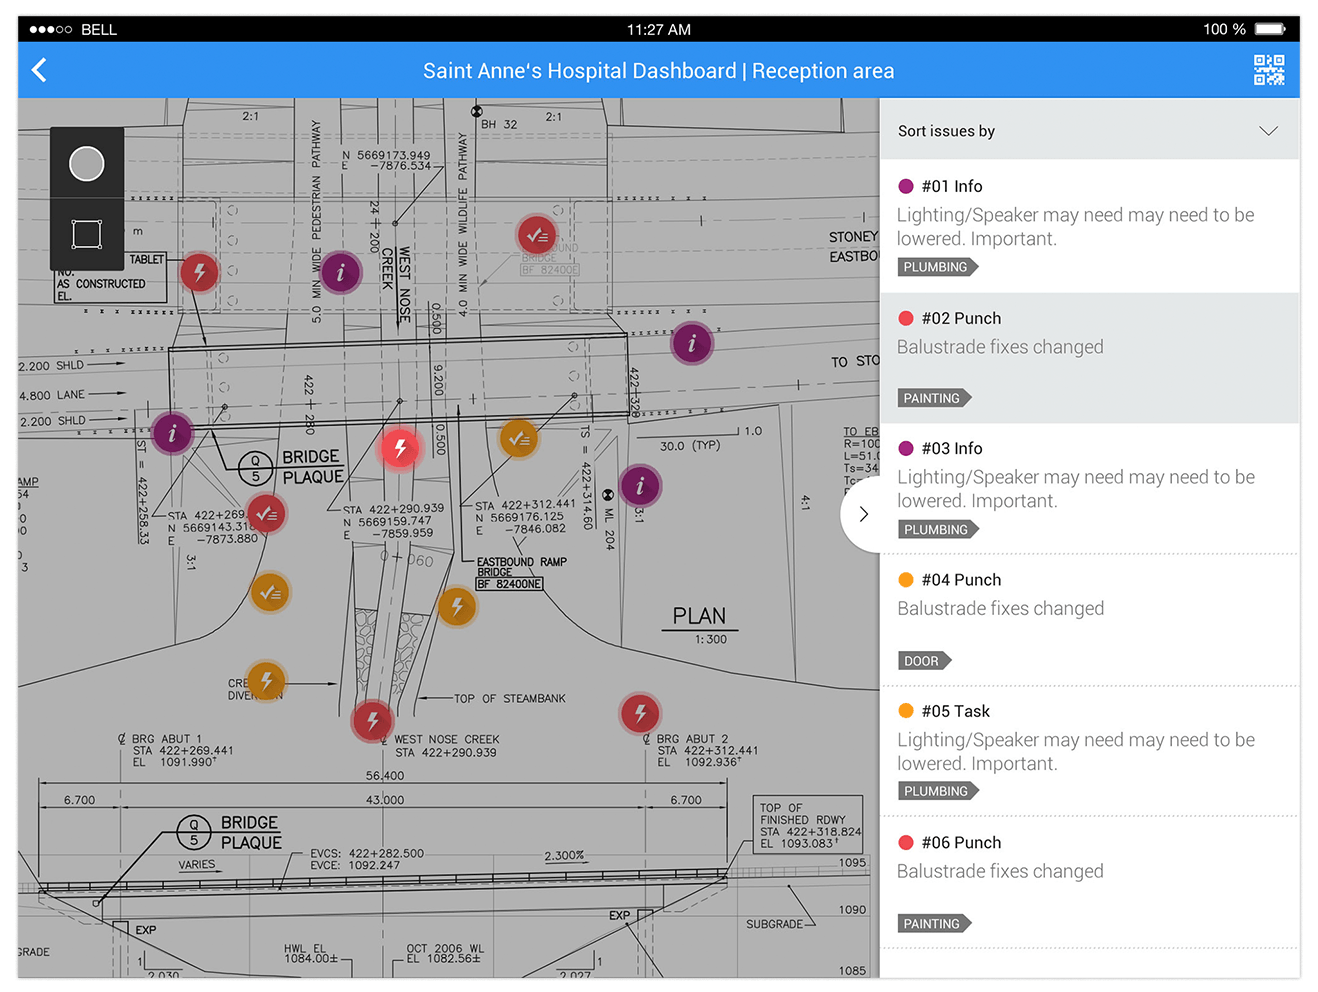Click PAINTING tag on issue #02
The height and width of the screenshot is (992, 1318).
934,398
